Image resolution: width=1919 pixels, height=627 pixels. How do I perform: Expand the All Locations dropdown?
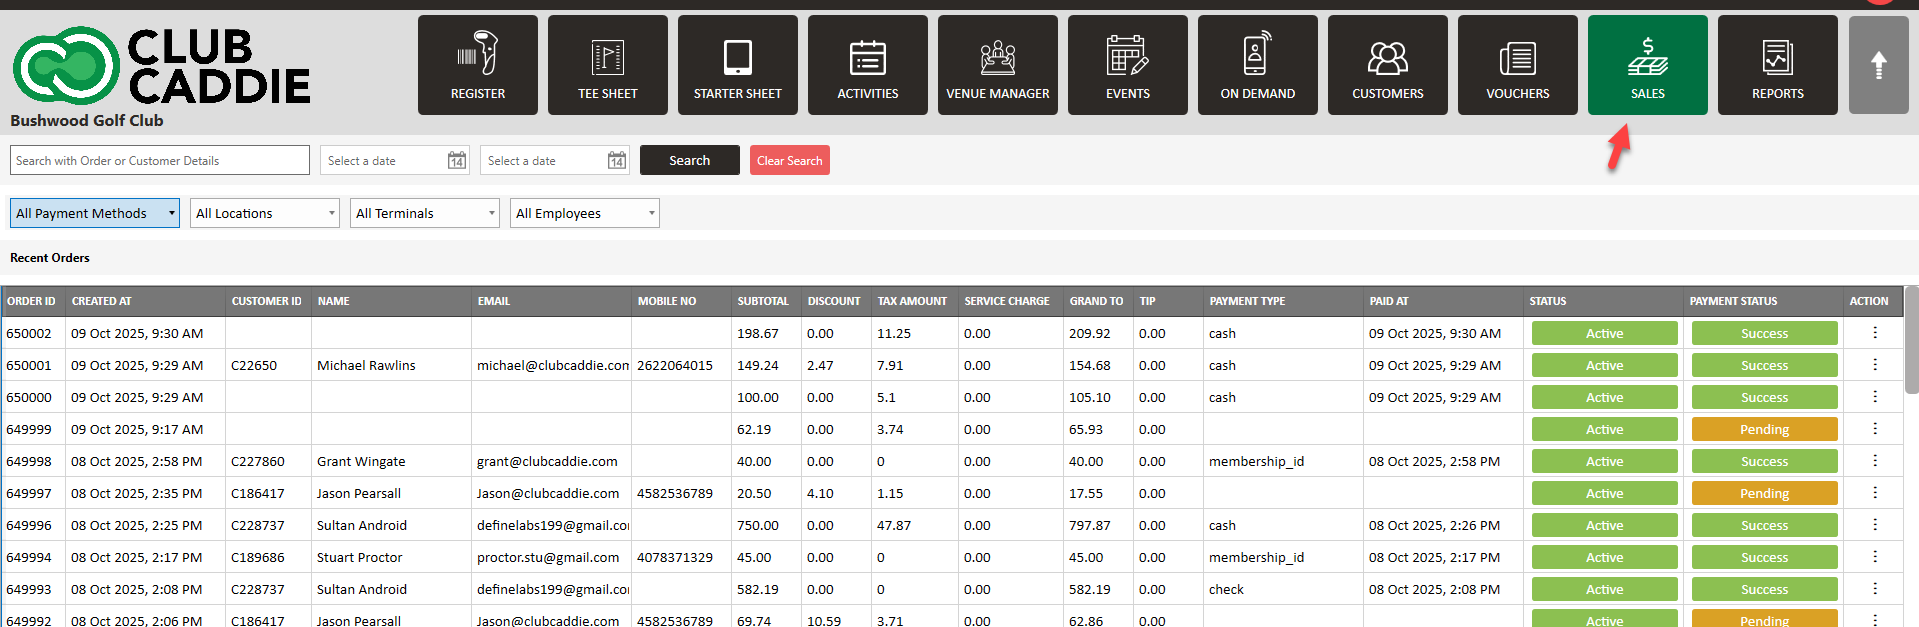(x=265, y=213)
